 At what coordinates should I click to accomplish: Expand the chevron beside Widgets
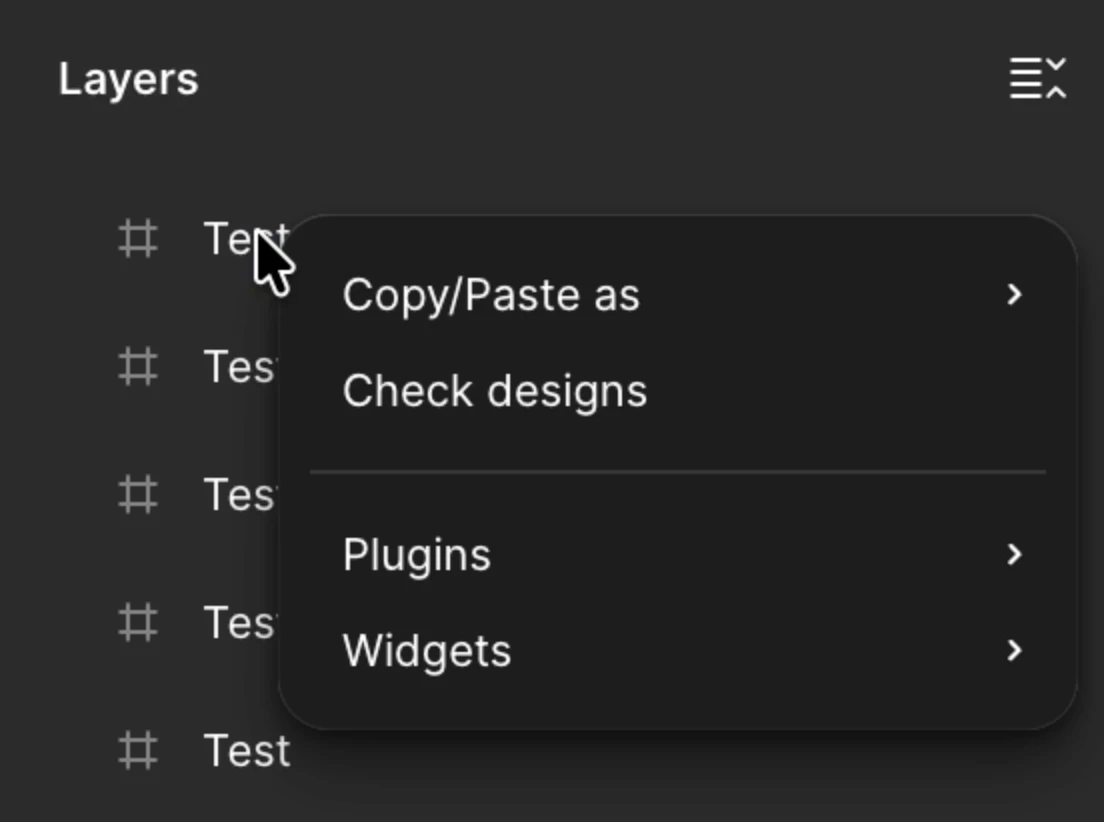pyautogui.click(x=1014, y=650)
